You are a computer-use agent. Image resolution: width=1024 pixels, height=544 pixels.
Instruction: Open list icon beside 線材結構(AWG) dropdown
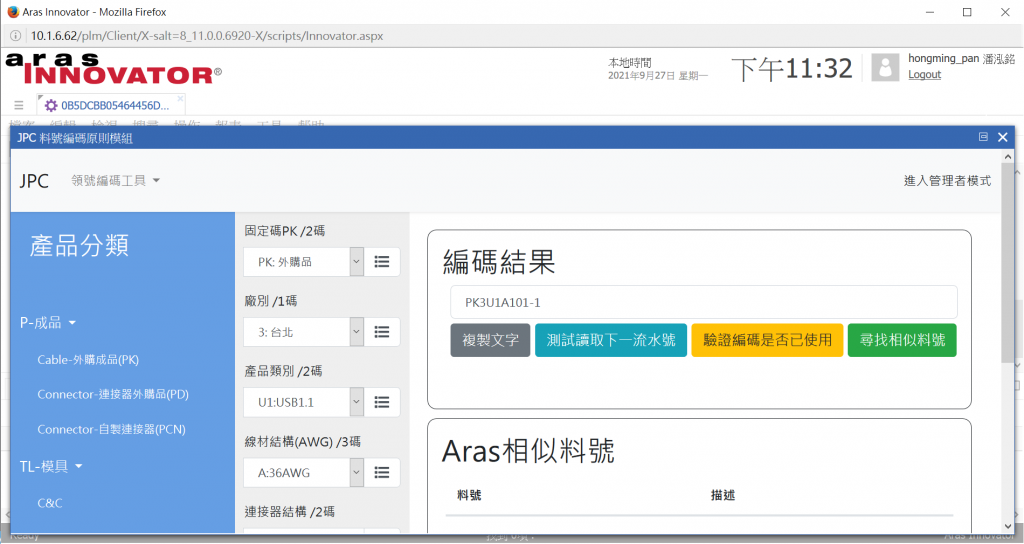pos(382,473)
